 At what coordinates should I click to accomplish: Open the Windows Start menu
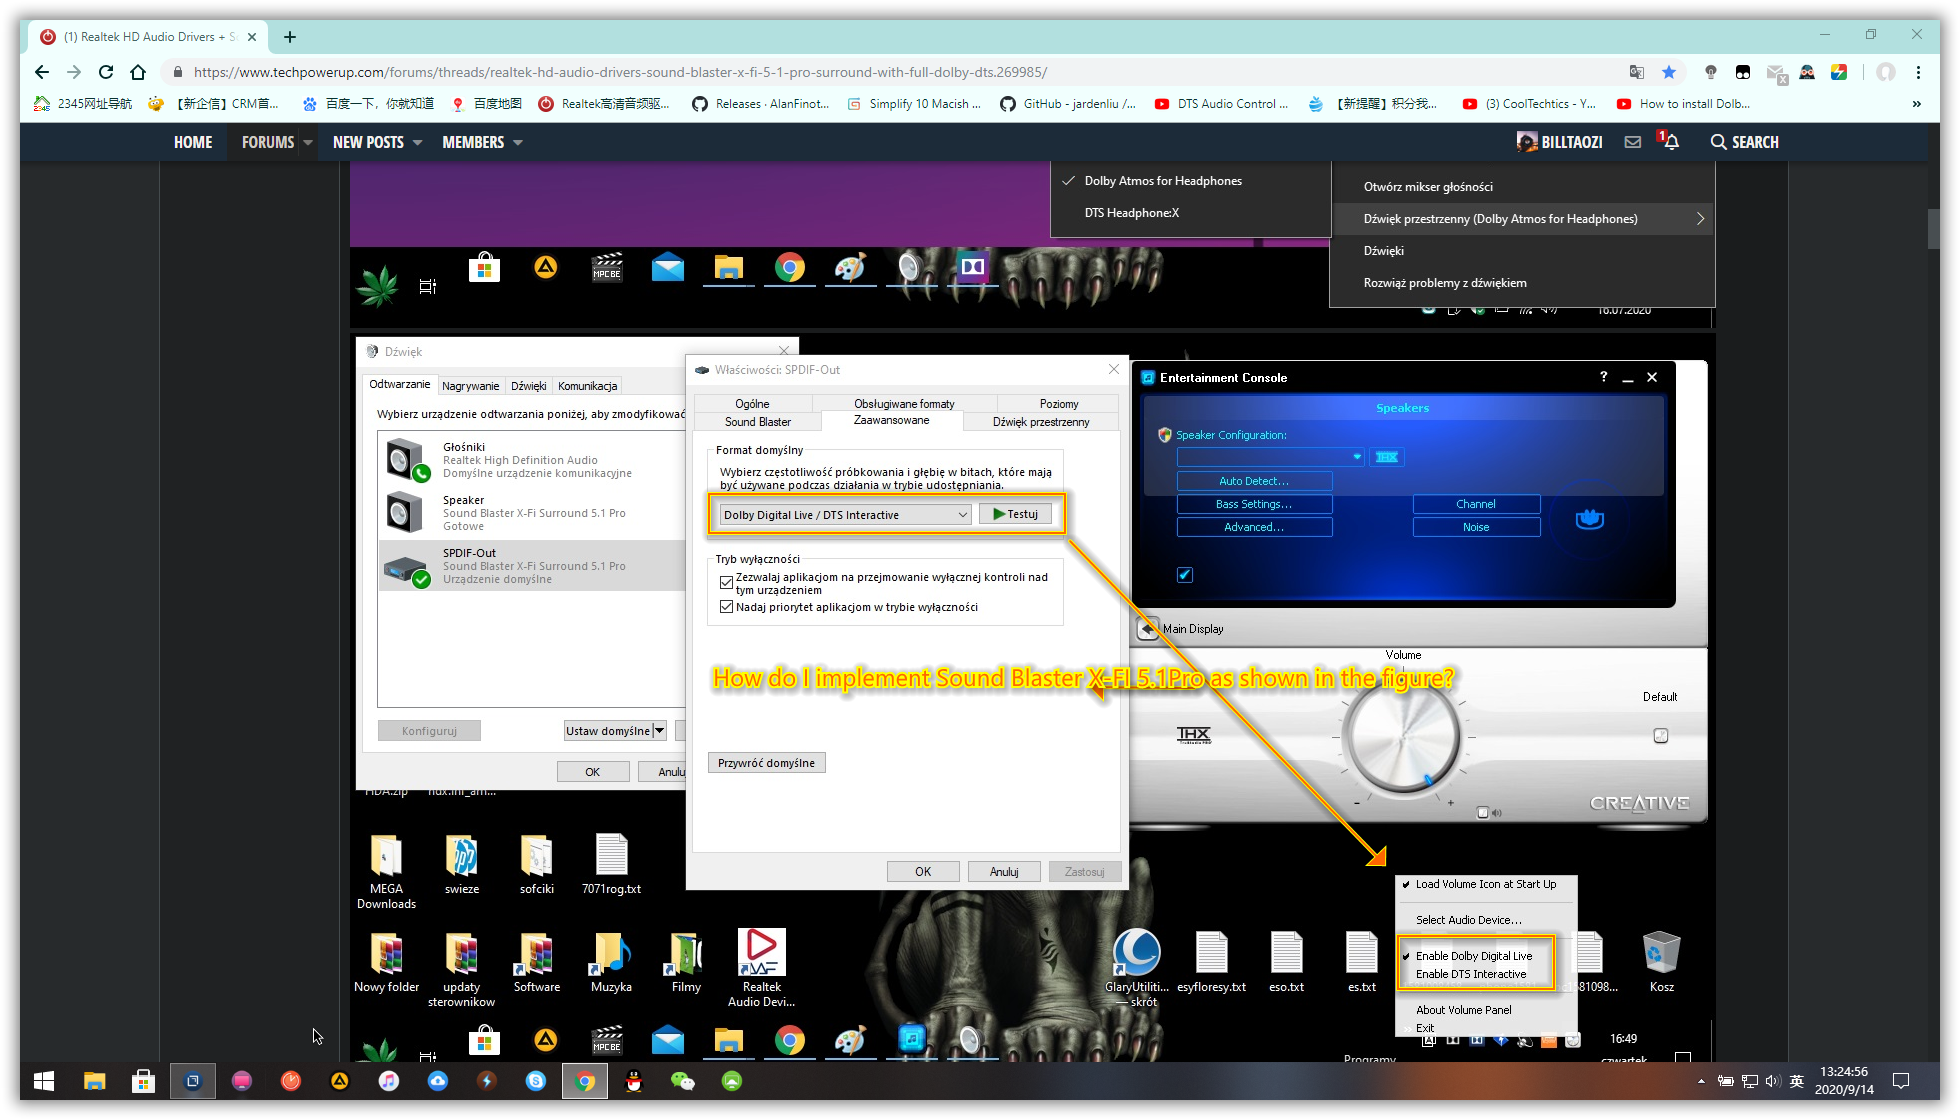coord(44,1081)
